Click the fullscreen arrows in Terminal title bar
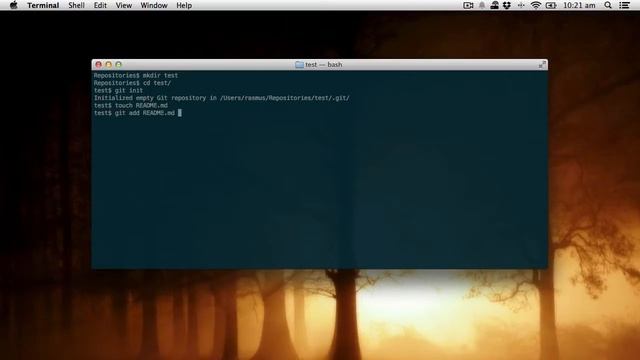The height and width of the screenshot is (360, 640). point(542,64)
